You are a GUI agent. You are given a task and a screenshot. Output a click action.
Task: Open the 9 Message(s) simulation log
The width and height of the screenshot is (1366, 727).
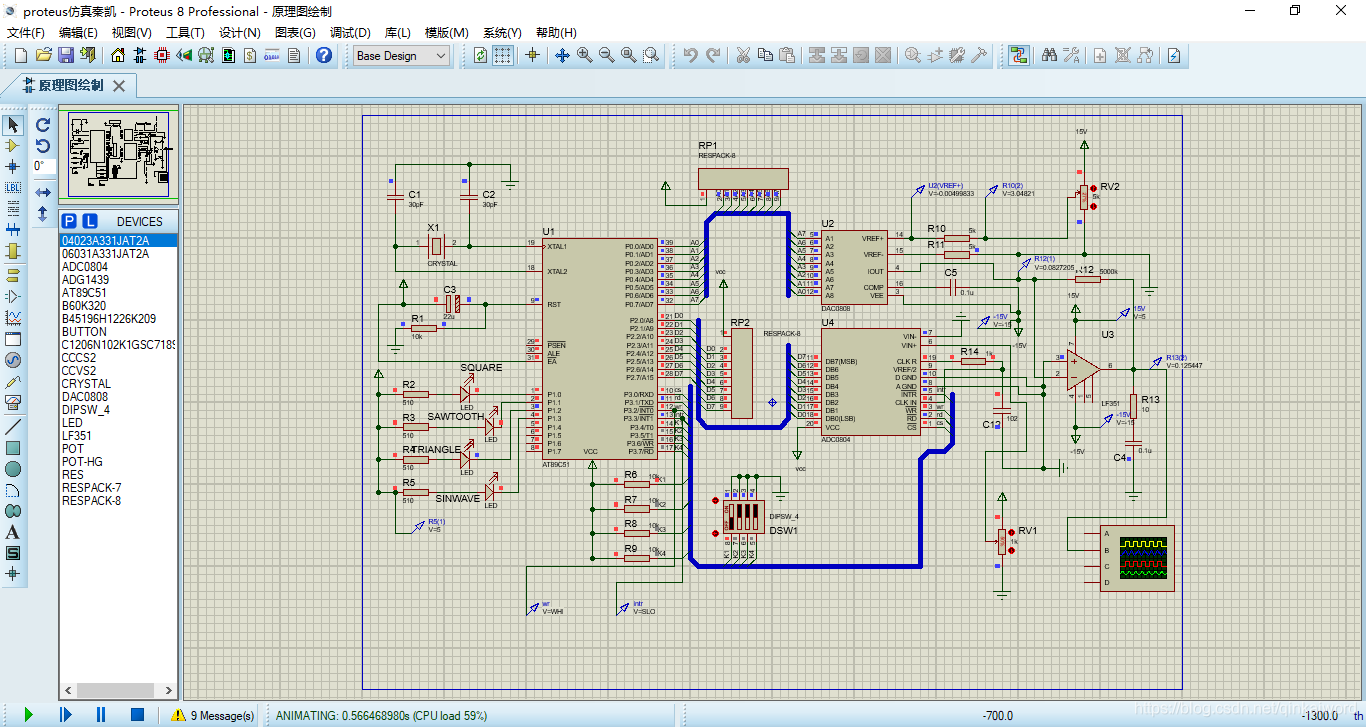click(213, 715)
